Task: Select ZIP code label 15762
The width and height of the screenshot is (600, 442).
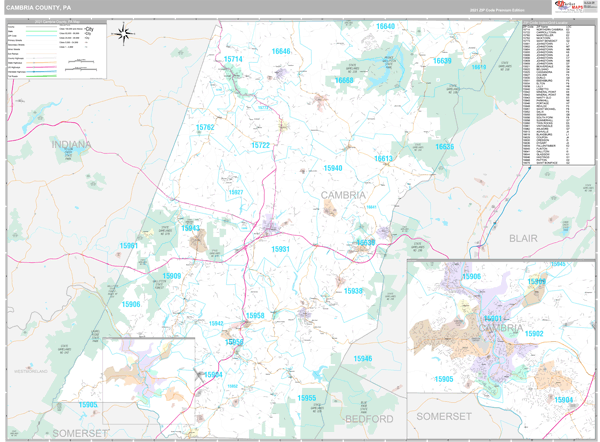Action: tap(205, 127)
